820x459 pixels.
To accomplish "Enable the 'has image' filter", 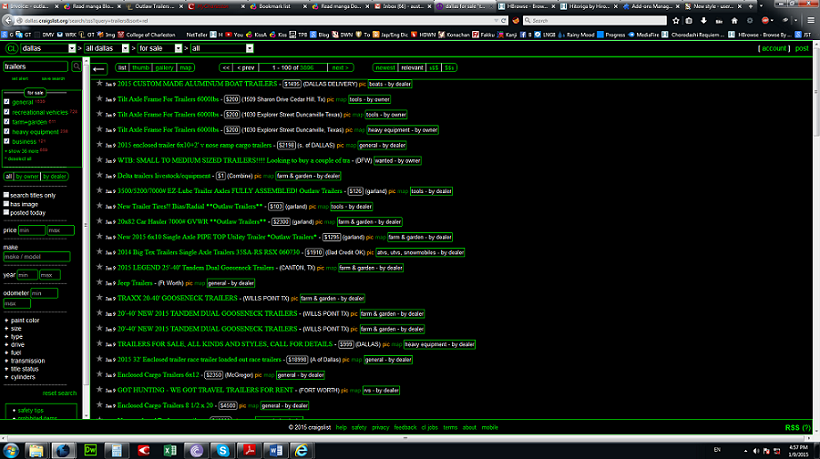I will coord(5,204).
